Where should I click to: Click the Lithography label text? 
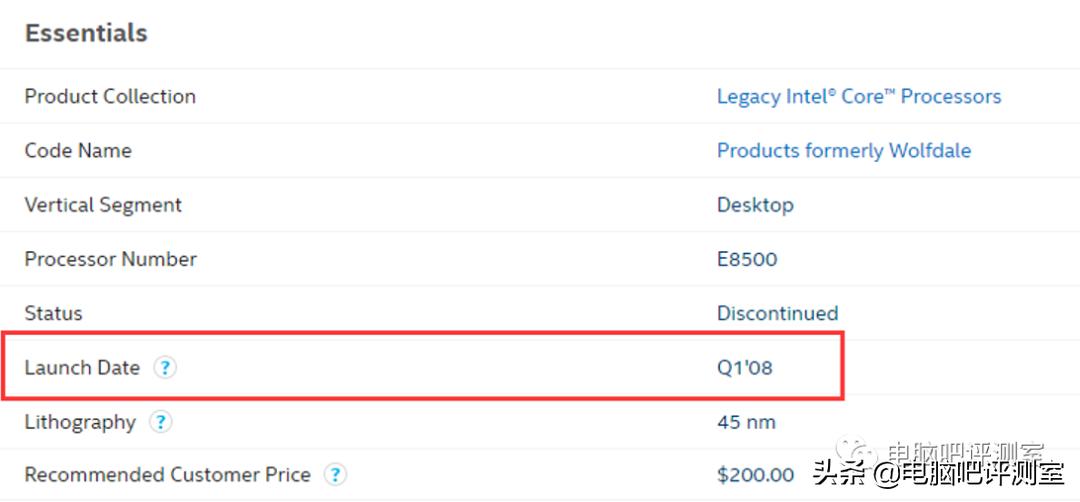point(80,422)
